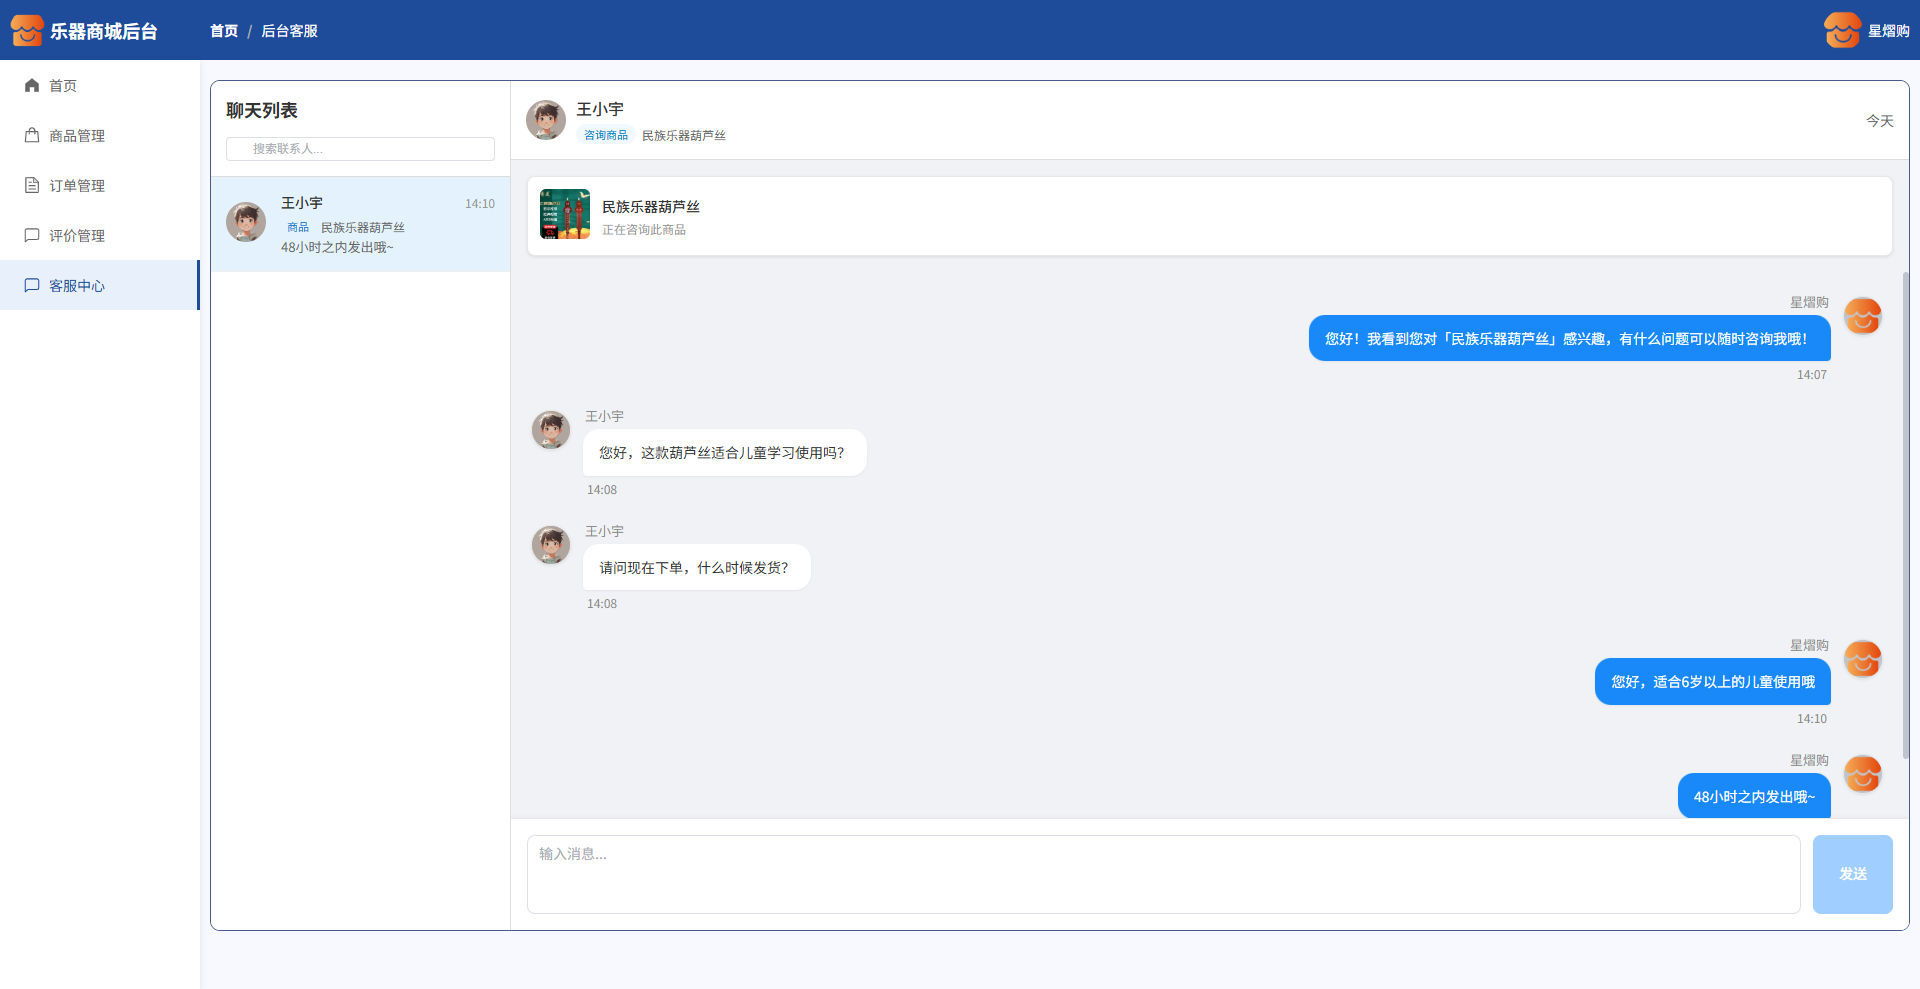Click the 后台客服 breadcrumb item
The height and width of the screenshot is (989, 1920).
pyautogui.click(x=289, y=31)
